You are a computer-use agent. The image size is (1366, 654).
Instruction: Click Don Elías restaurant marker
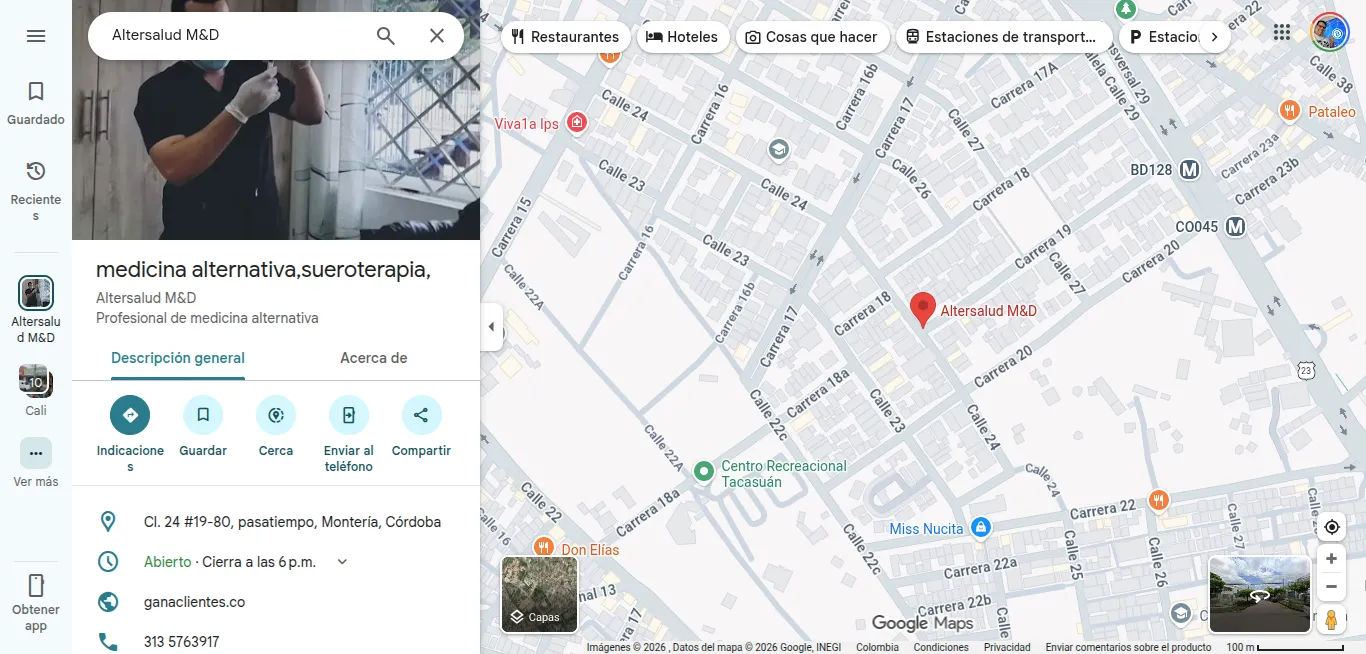coord(543,546)
